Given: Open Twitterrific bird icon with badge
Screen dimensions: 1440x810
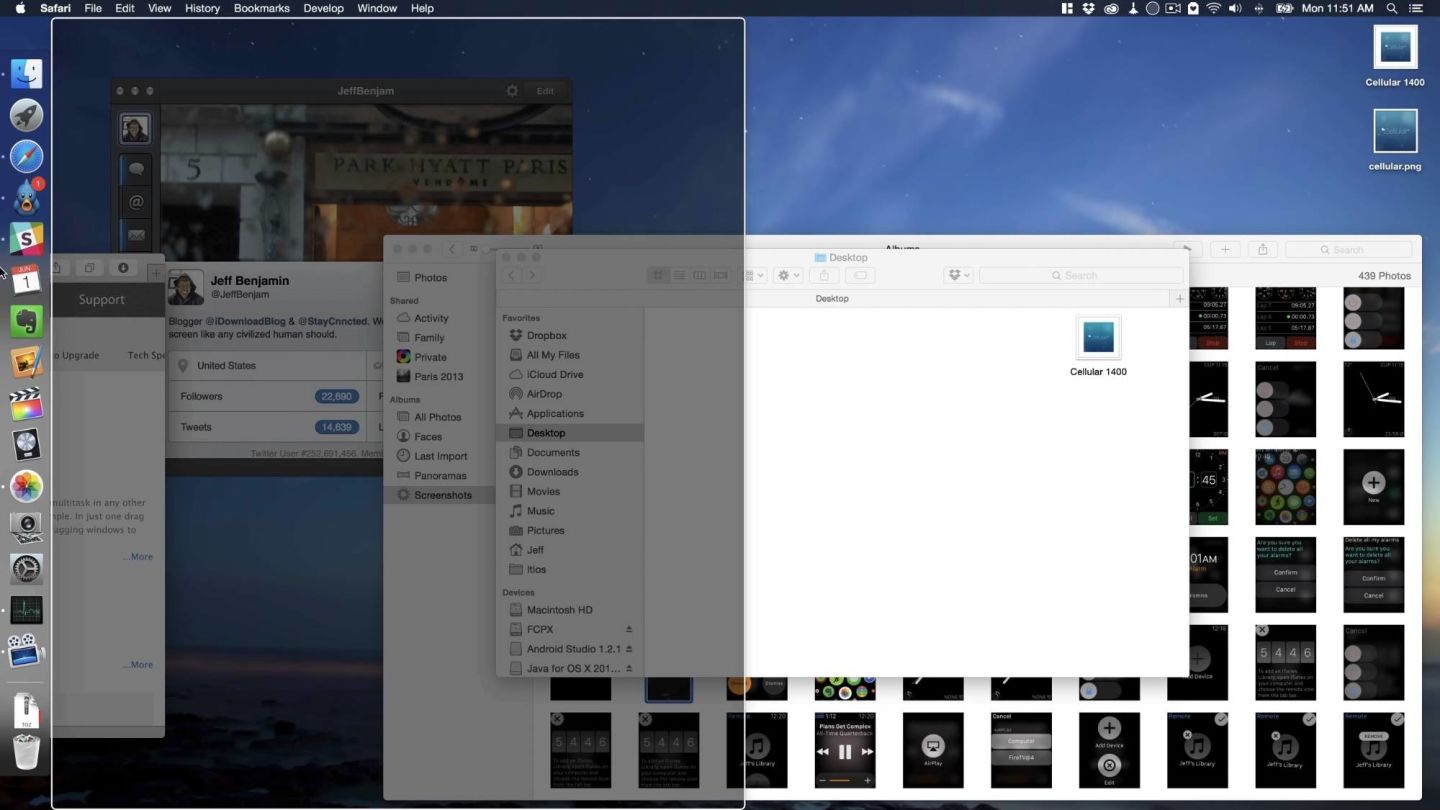Looking at the screenshot, I should [27, 197].
